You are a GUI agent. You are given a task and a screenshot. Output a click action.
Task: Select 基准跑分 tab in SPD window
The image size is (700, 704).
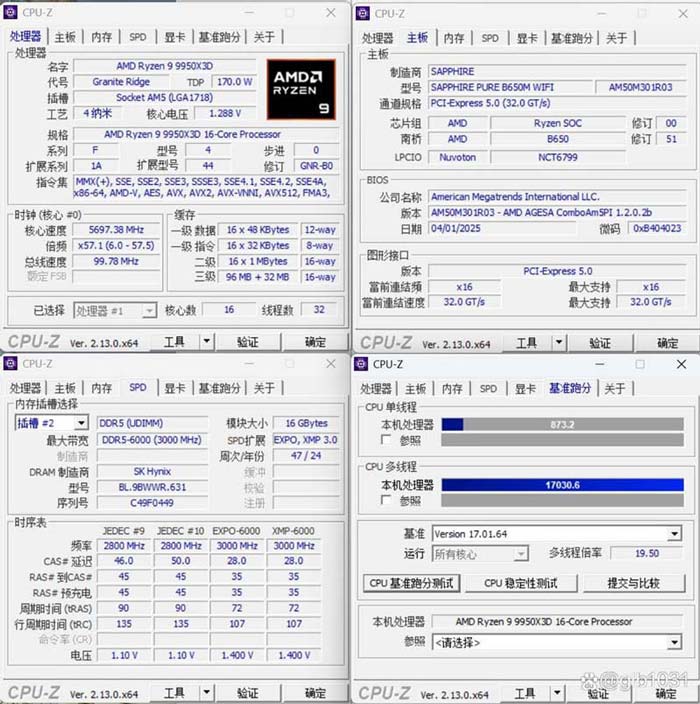[220, 388]
